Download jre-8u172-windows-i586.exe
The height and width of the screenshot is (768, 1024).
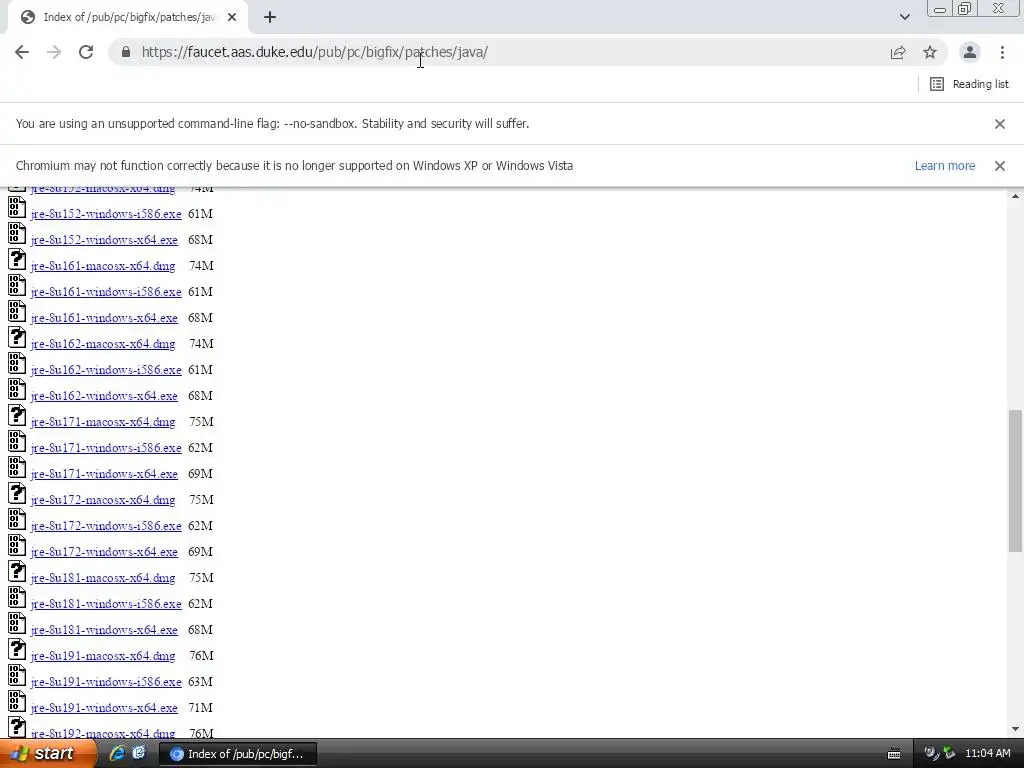tap(106, 526)
